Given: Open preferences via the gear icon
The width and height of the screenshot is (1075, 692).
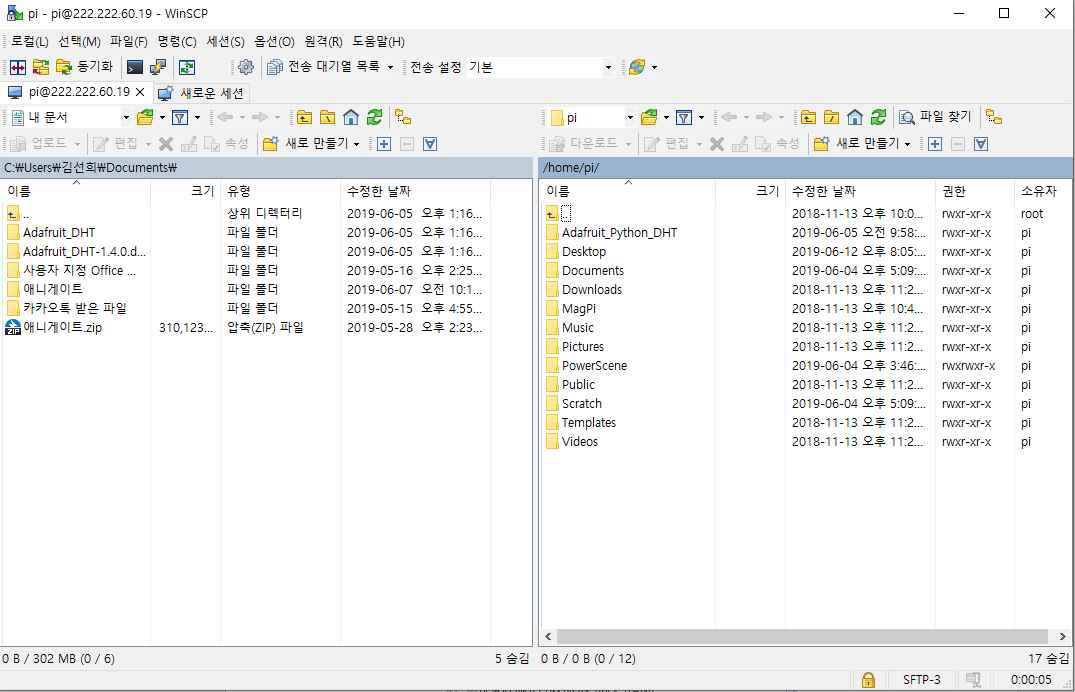Looking at the screenshot, I should [245, 67].
